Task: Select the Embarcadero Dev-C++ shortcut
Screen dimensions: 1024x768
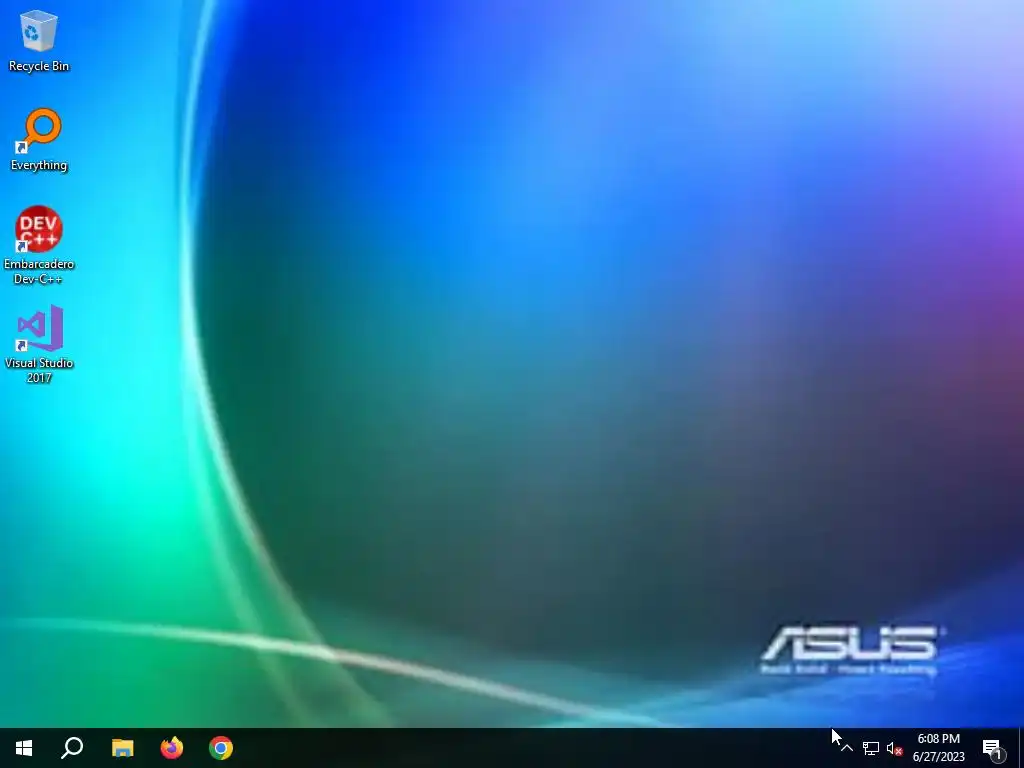Action: coord(39,245)
